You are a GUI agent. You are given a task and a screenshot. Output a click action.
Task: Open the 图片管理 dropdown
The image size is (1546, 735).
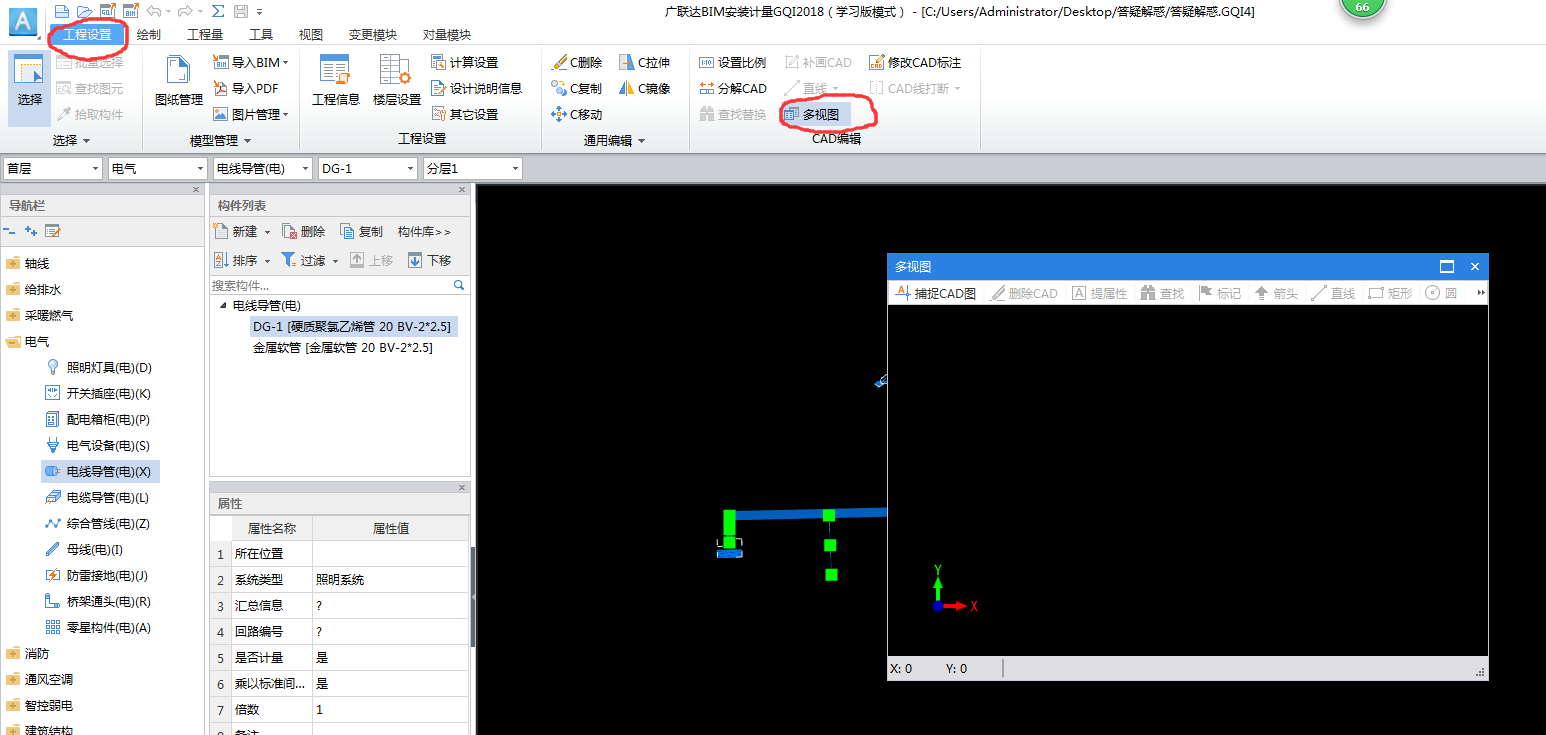(285, 114)
